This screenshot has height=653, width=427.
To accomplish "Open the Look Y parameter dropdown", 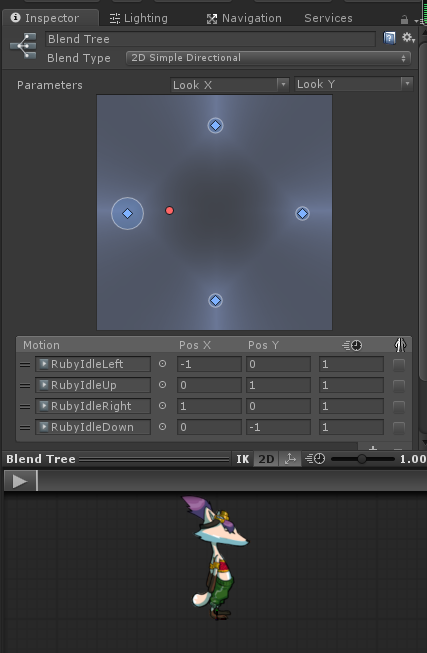I will click(x=354, y=84).
